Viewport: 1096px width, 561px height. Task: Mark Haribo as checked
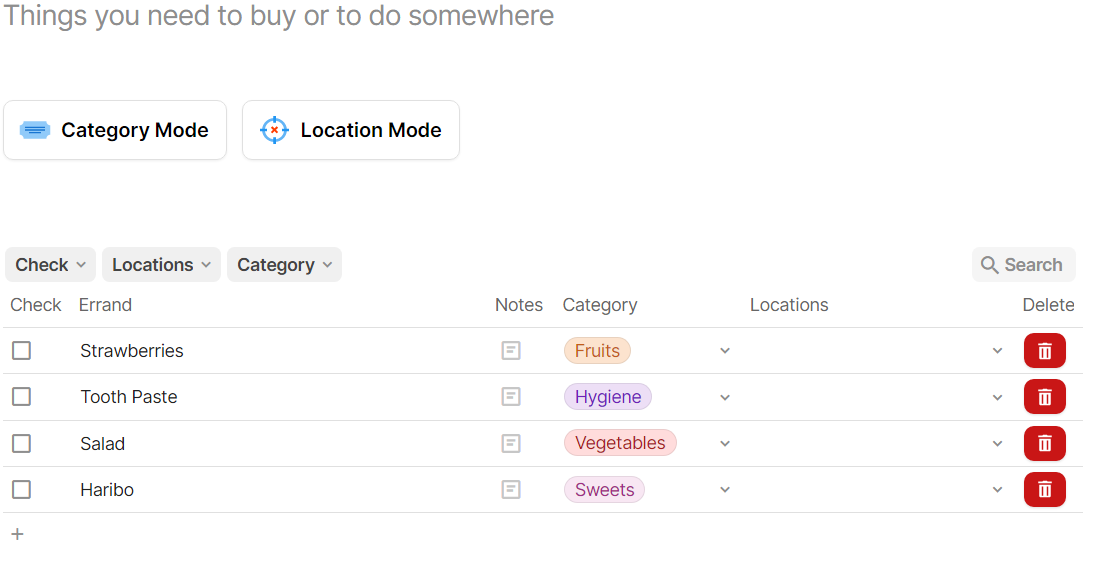(x=21, y=490)
